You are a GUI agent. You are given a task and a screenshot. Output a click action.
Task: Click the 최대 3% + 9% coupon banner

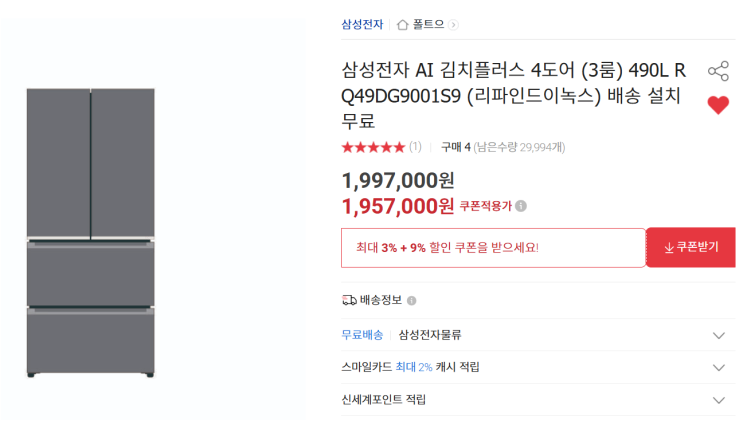492,248
